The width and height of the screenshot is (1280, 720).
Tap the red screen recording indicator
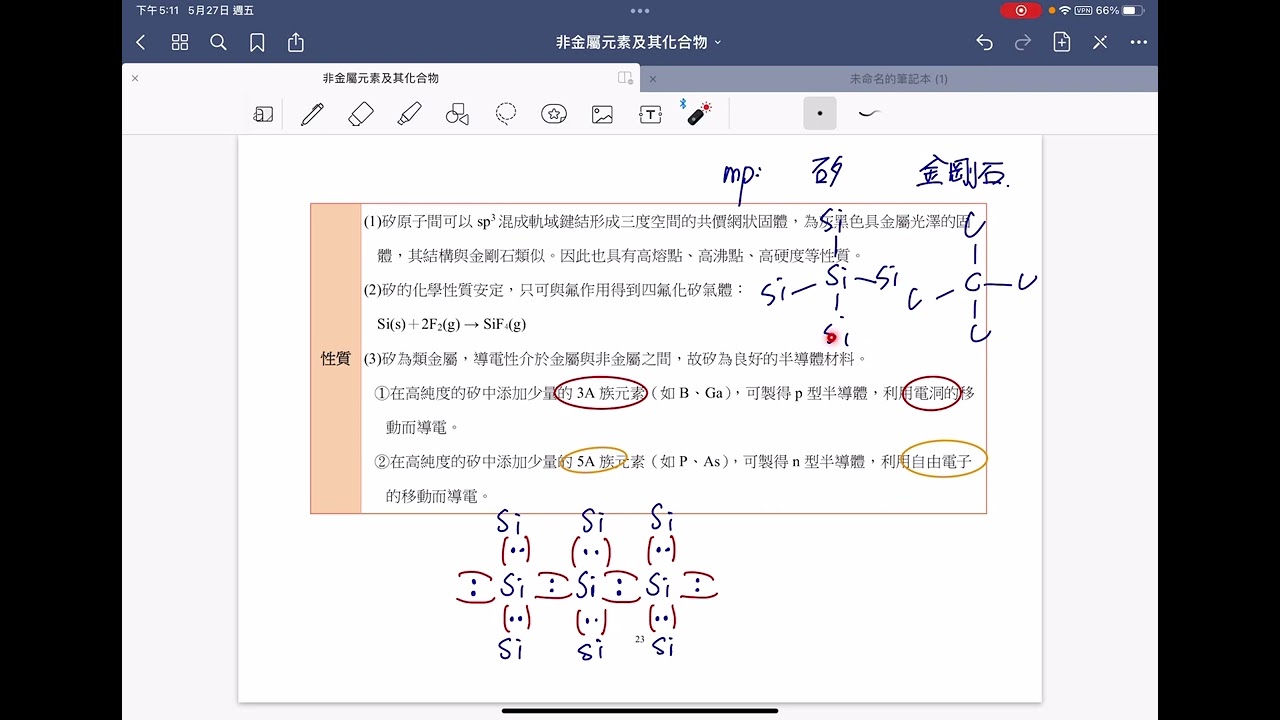(x=1021, y=10)
